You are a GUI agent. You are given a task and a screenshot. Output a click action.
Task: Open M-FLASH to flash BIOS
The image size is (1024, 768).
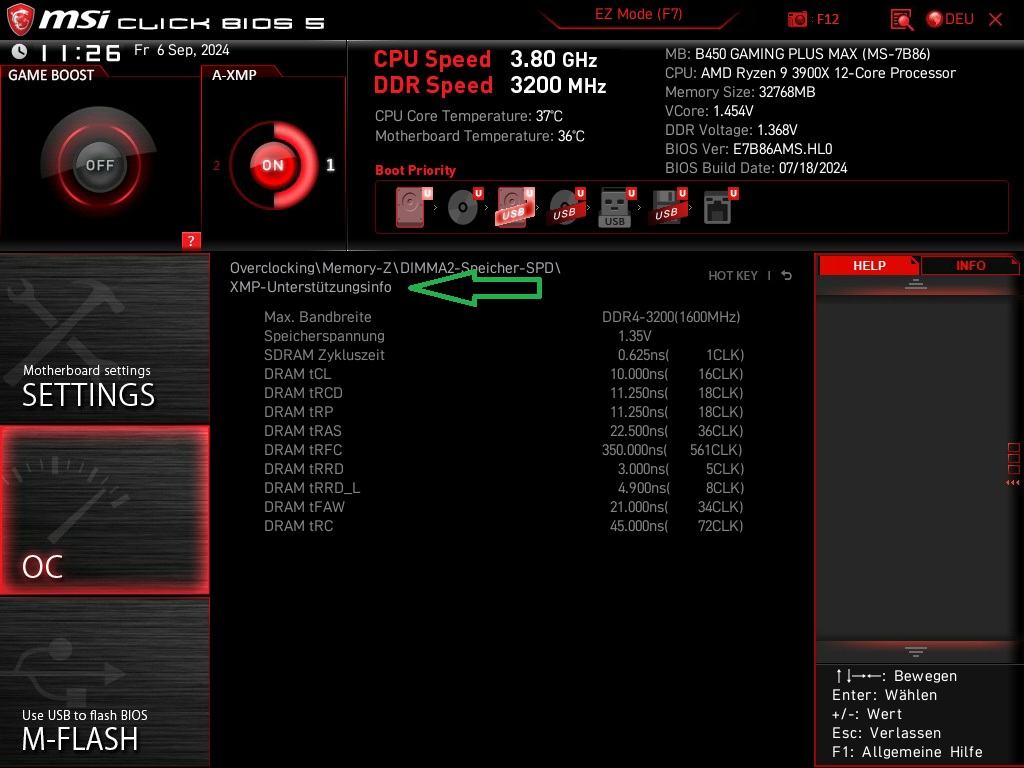point(104,682)
